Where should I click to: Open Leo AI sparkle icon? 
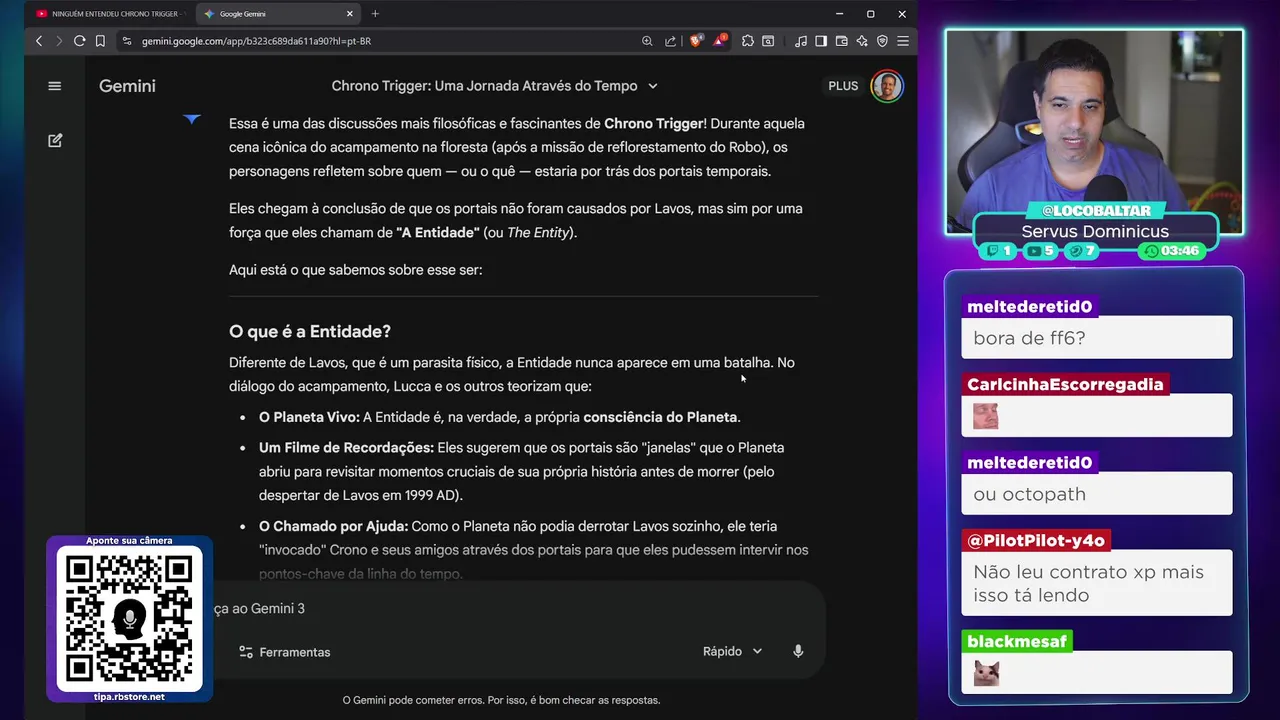point(862,41)
